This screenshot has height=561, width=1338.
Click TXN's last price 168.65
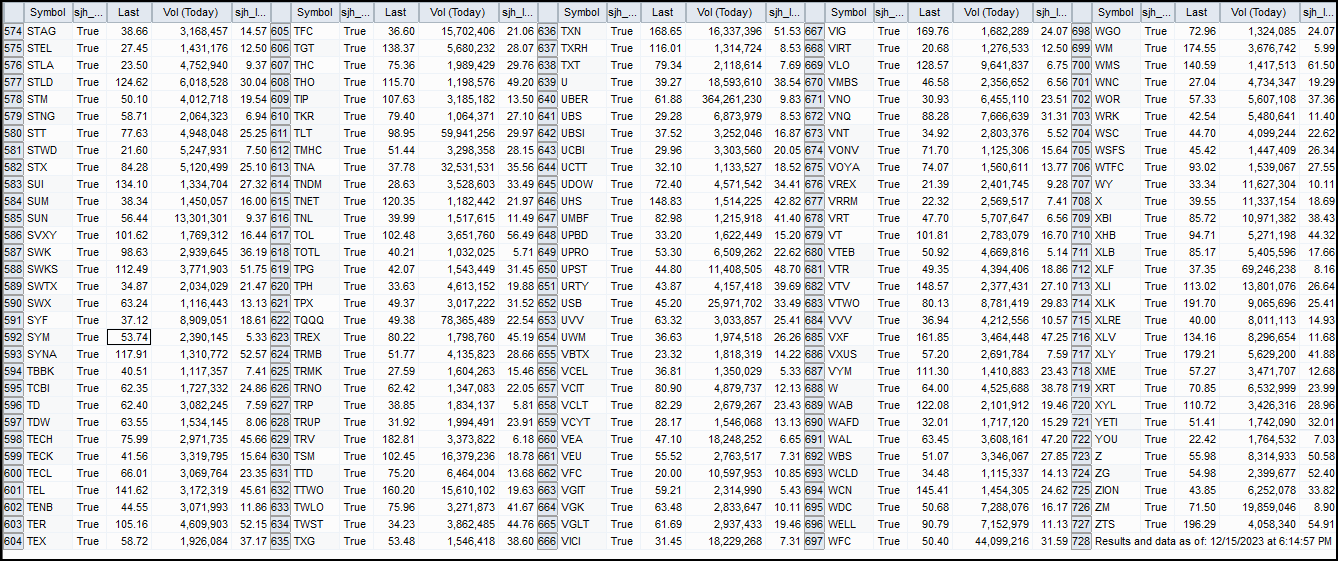pos(665,32)
